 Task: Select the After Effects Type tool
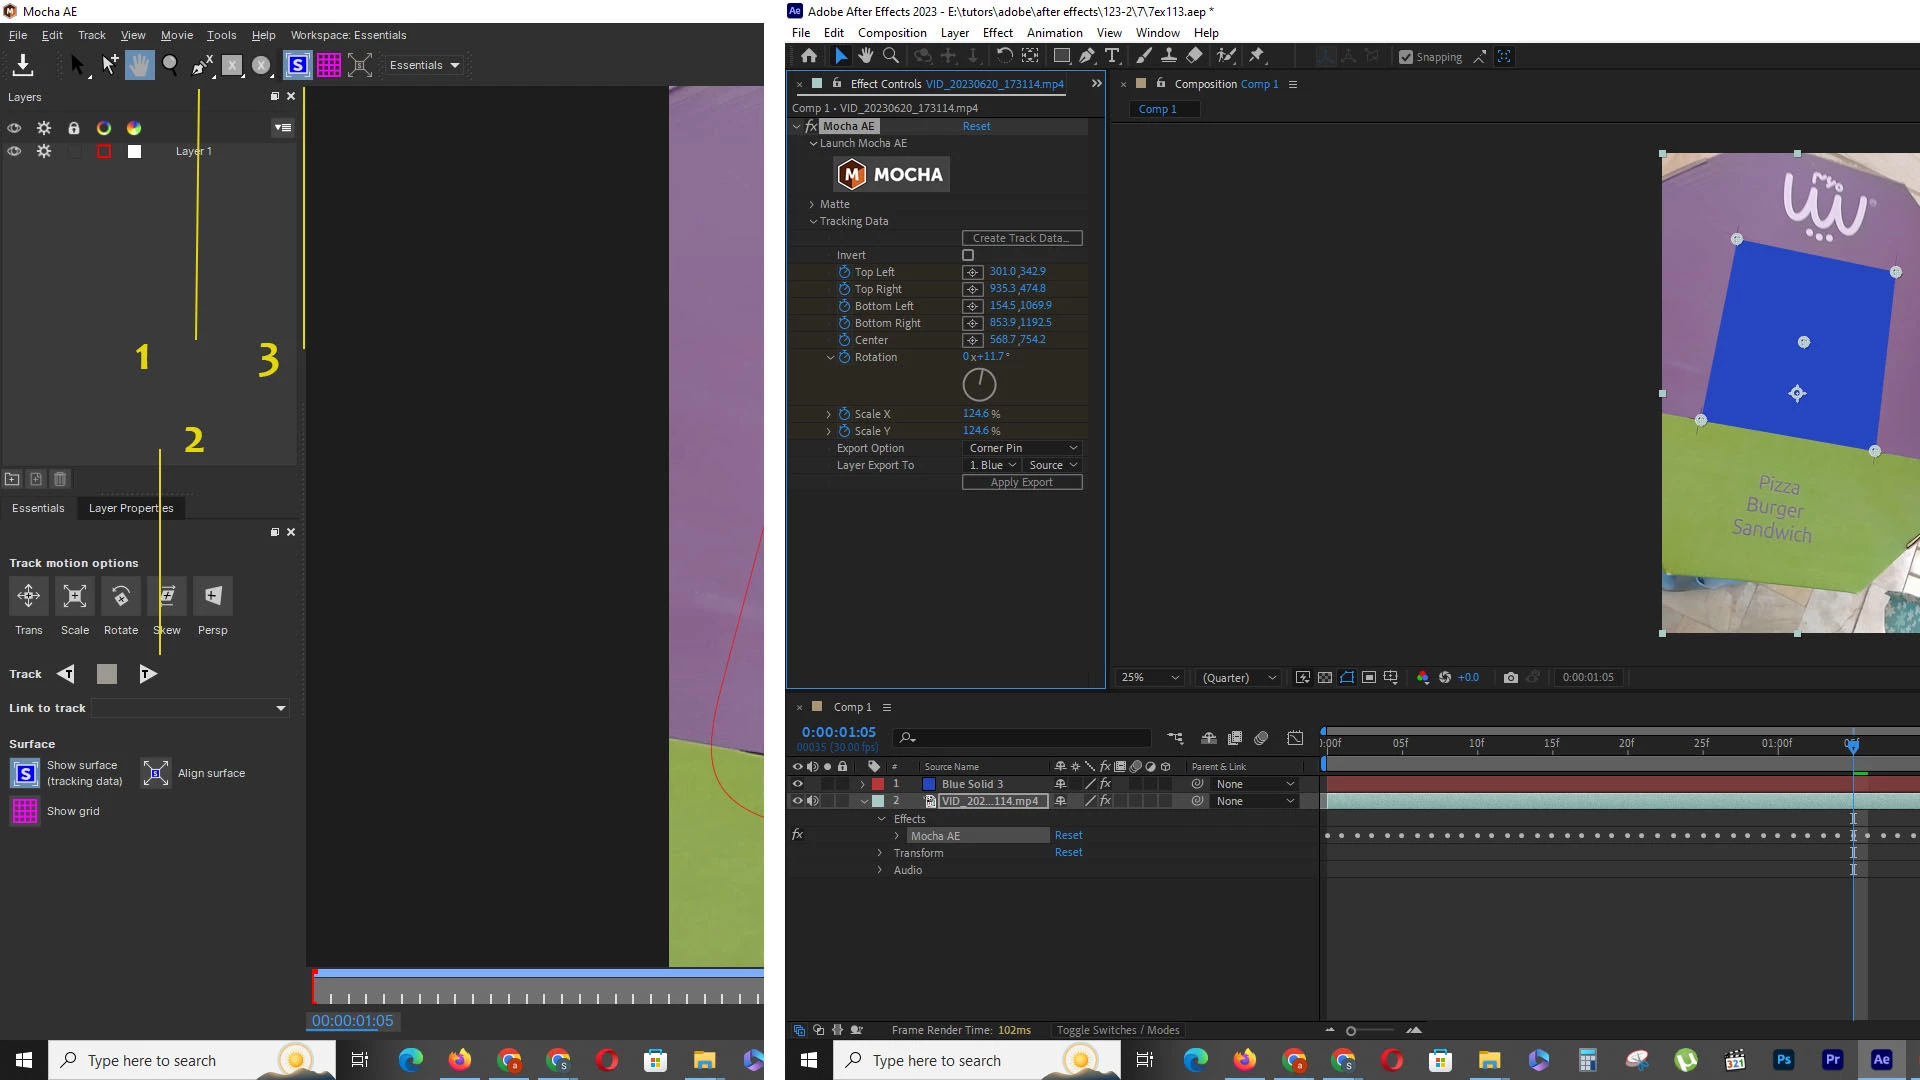coord(1112,57)
